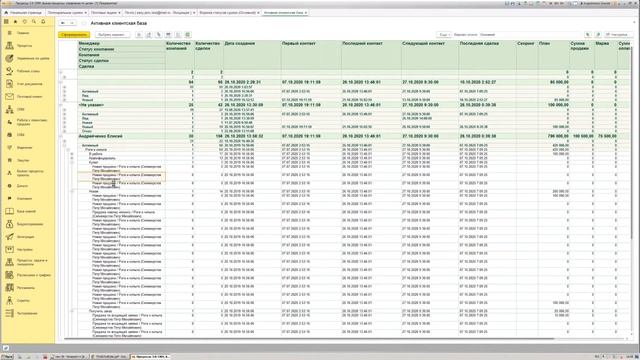640x360 pixels.
Task: Open the Компания sidebar section
Action: tap(27, 198)
